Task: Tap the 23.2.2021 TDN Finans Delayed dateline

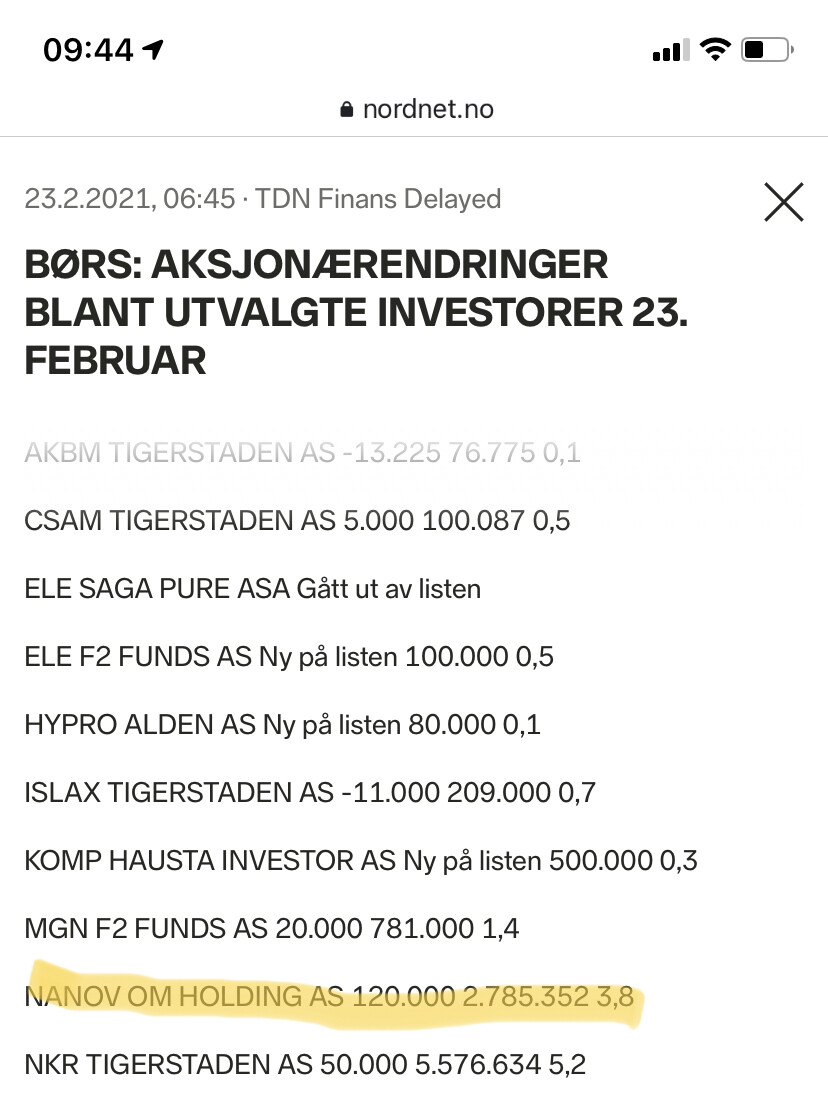Action: click(x=262, y=199)
